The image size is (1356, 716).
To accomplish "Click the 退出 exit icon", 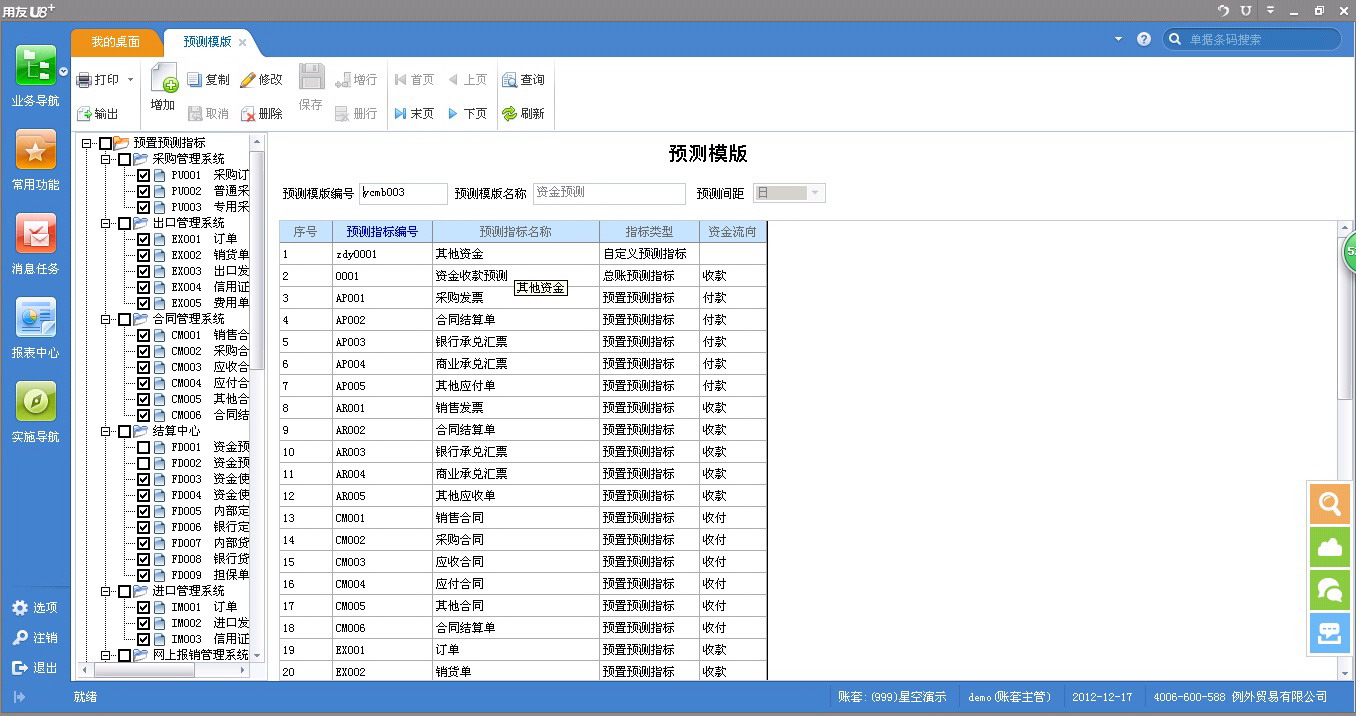I will (x=20, y=668).
